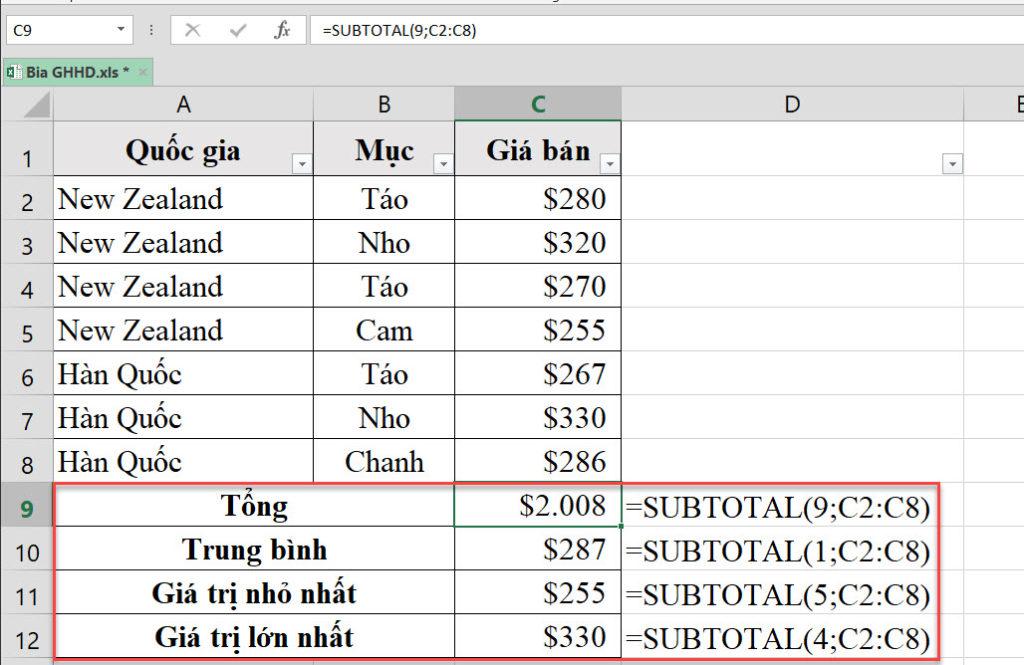Click the fx Insert Function icon
Image resolution: width=1024 pixels, height=665 pixels.
point(283,29)
